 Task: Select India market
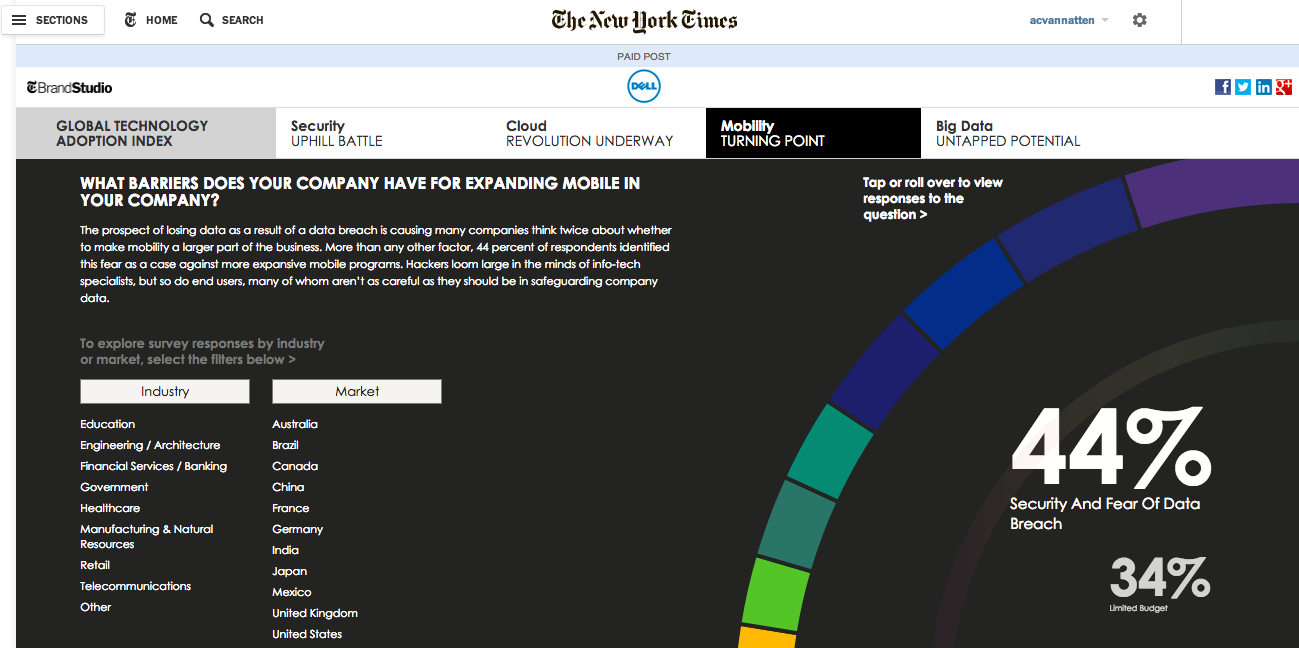(x=285, y=550)
